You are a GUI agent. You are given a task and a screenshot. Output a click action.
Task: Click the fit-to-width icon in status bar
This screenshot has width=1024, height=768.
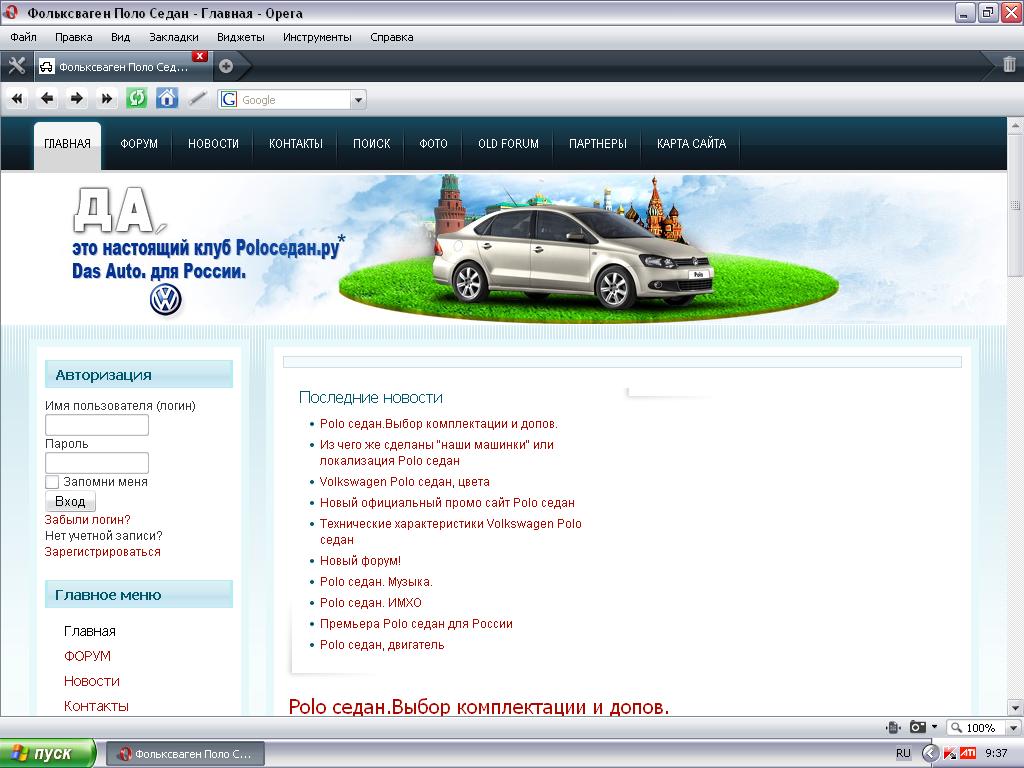(893, 727)
